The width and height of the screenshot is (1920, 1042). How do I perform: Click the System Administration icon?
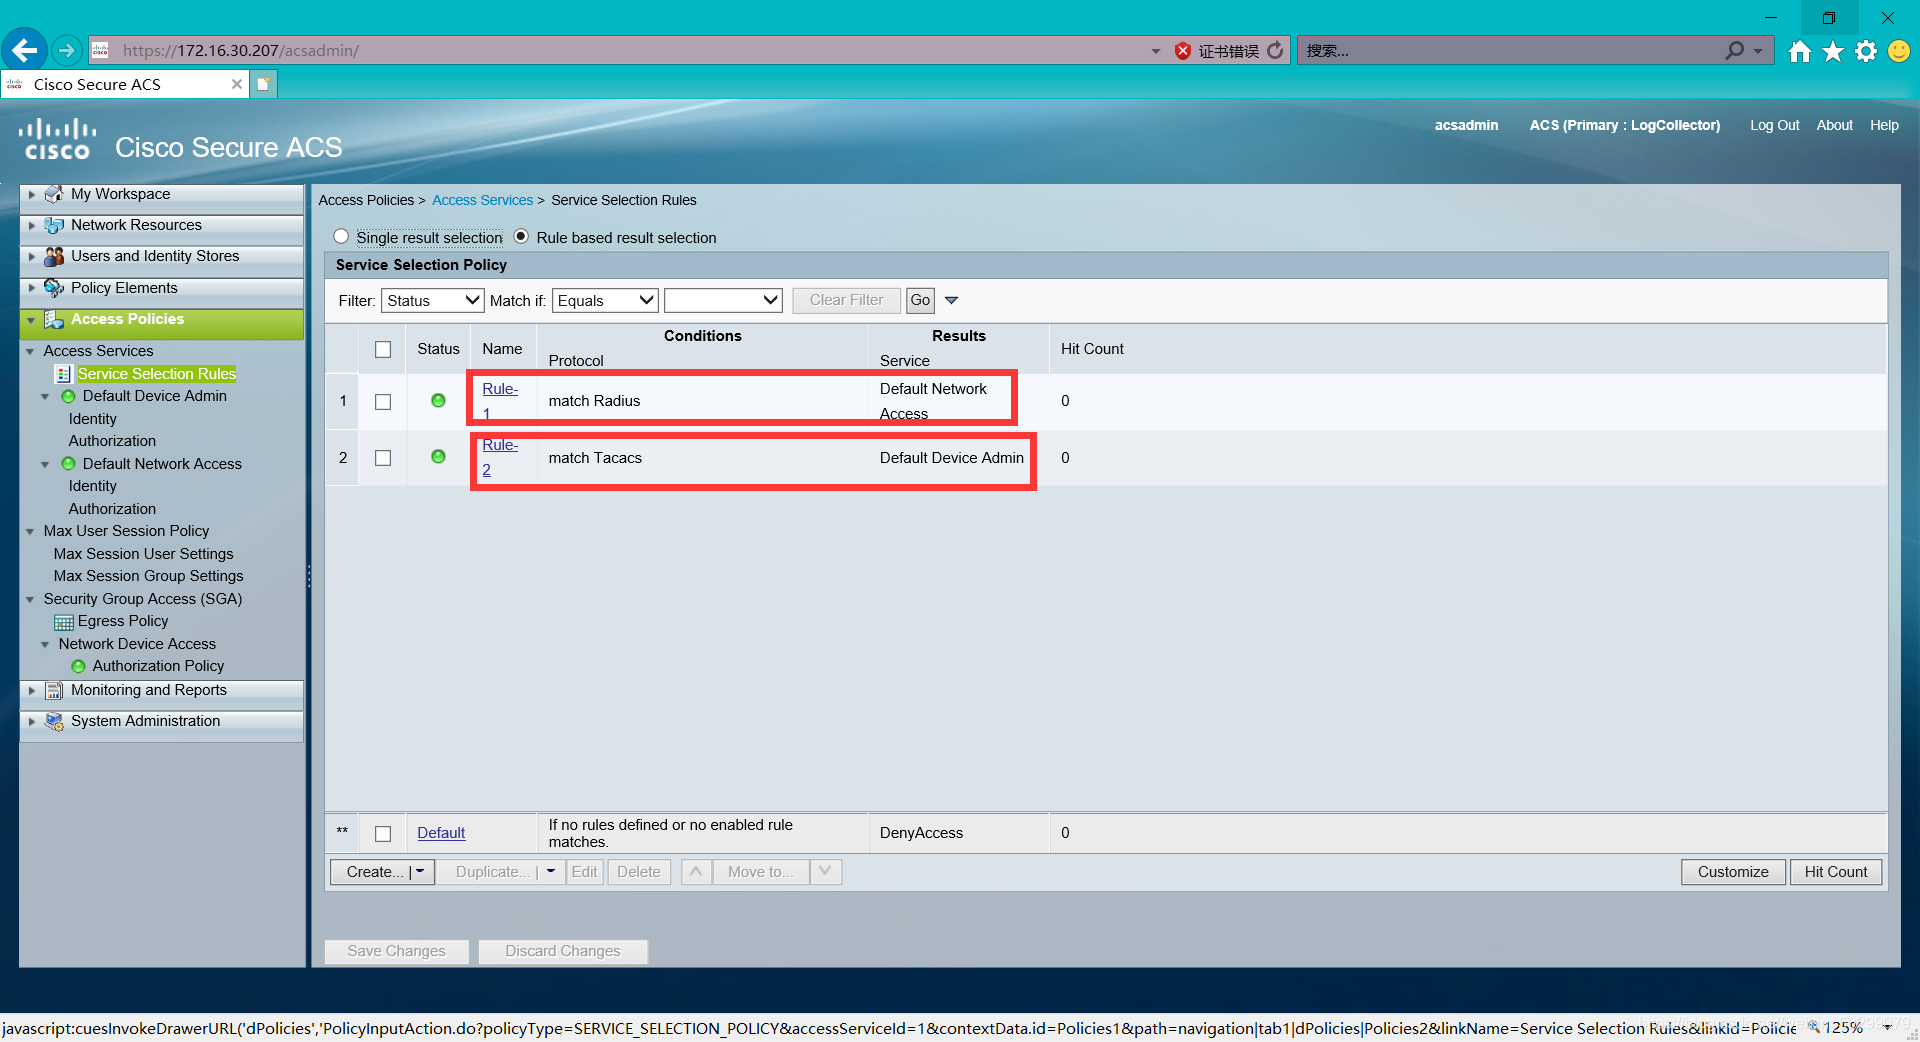[54, 721]
